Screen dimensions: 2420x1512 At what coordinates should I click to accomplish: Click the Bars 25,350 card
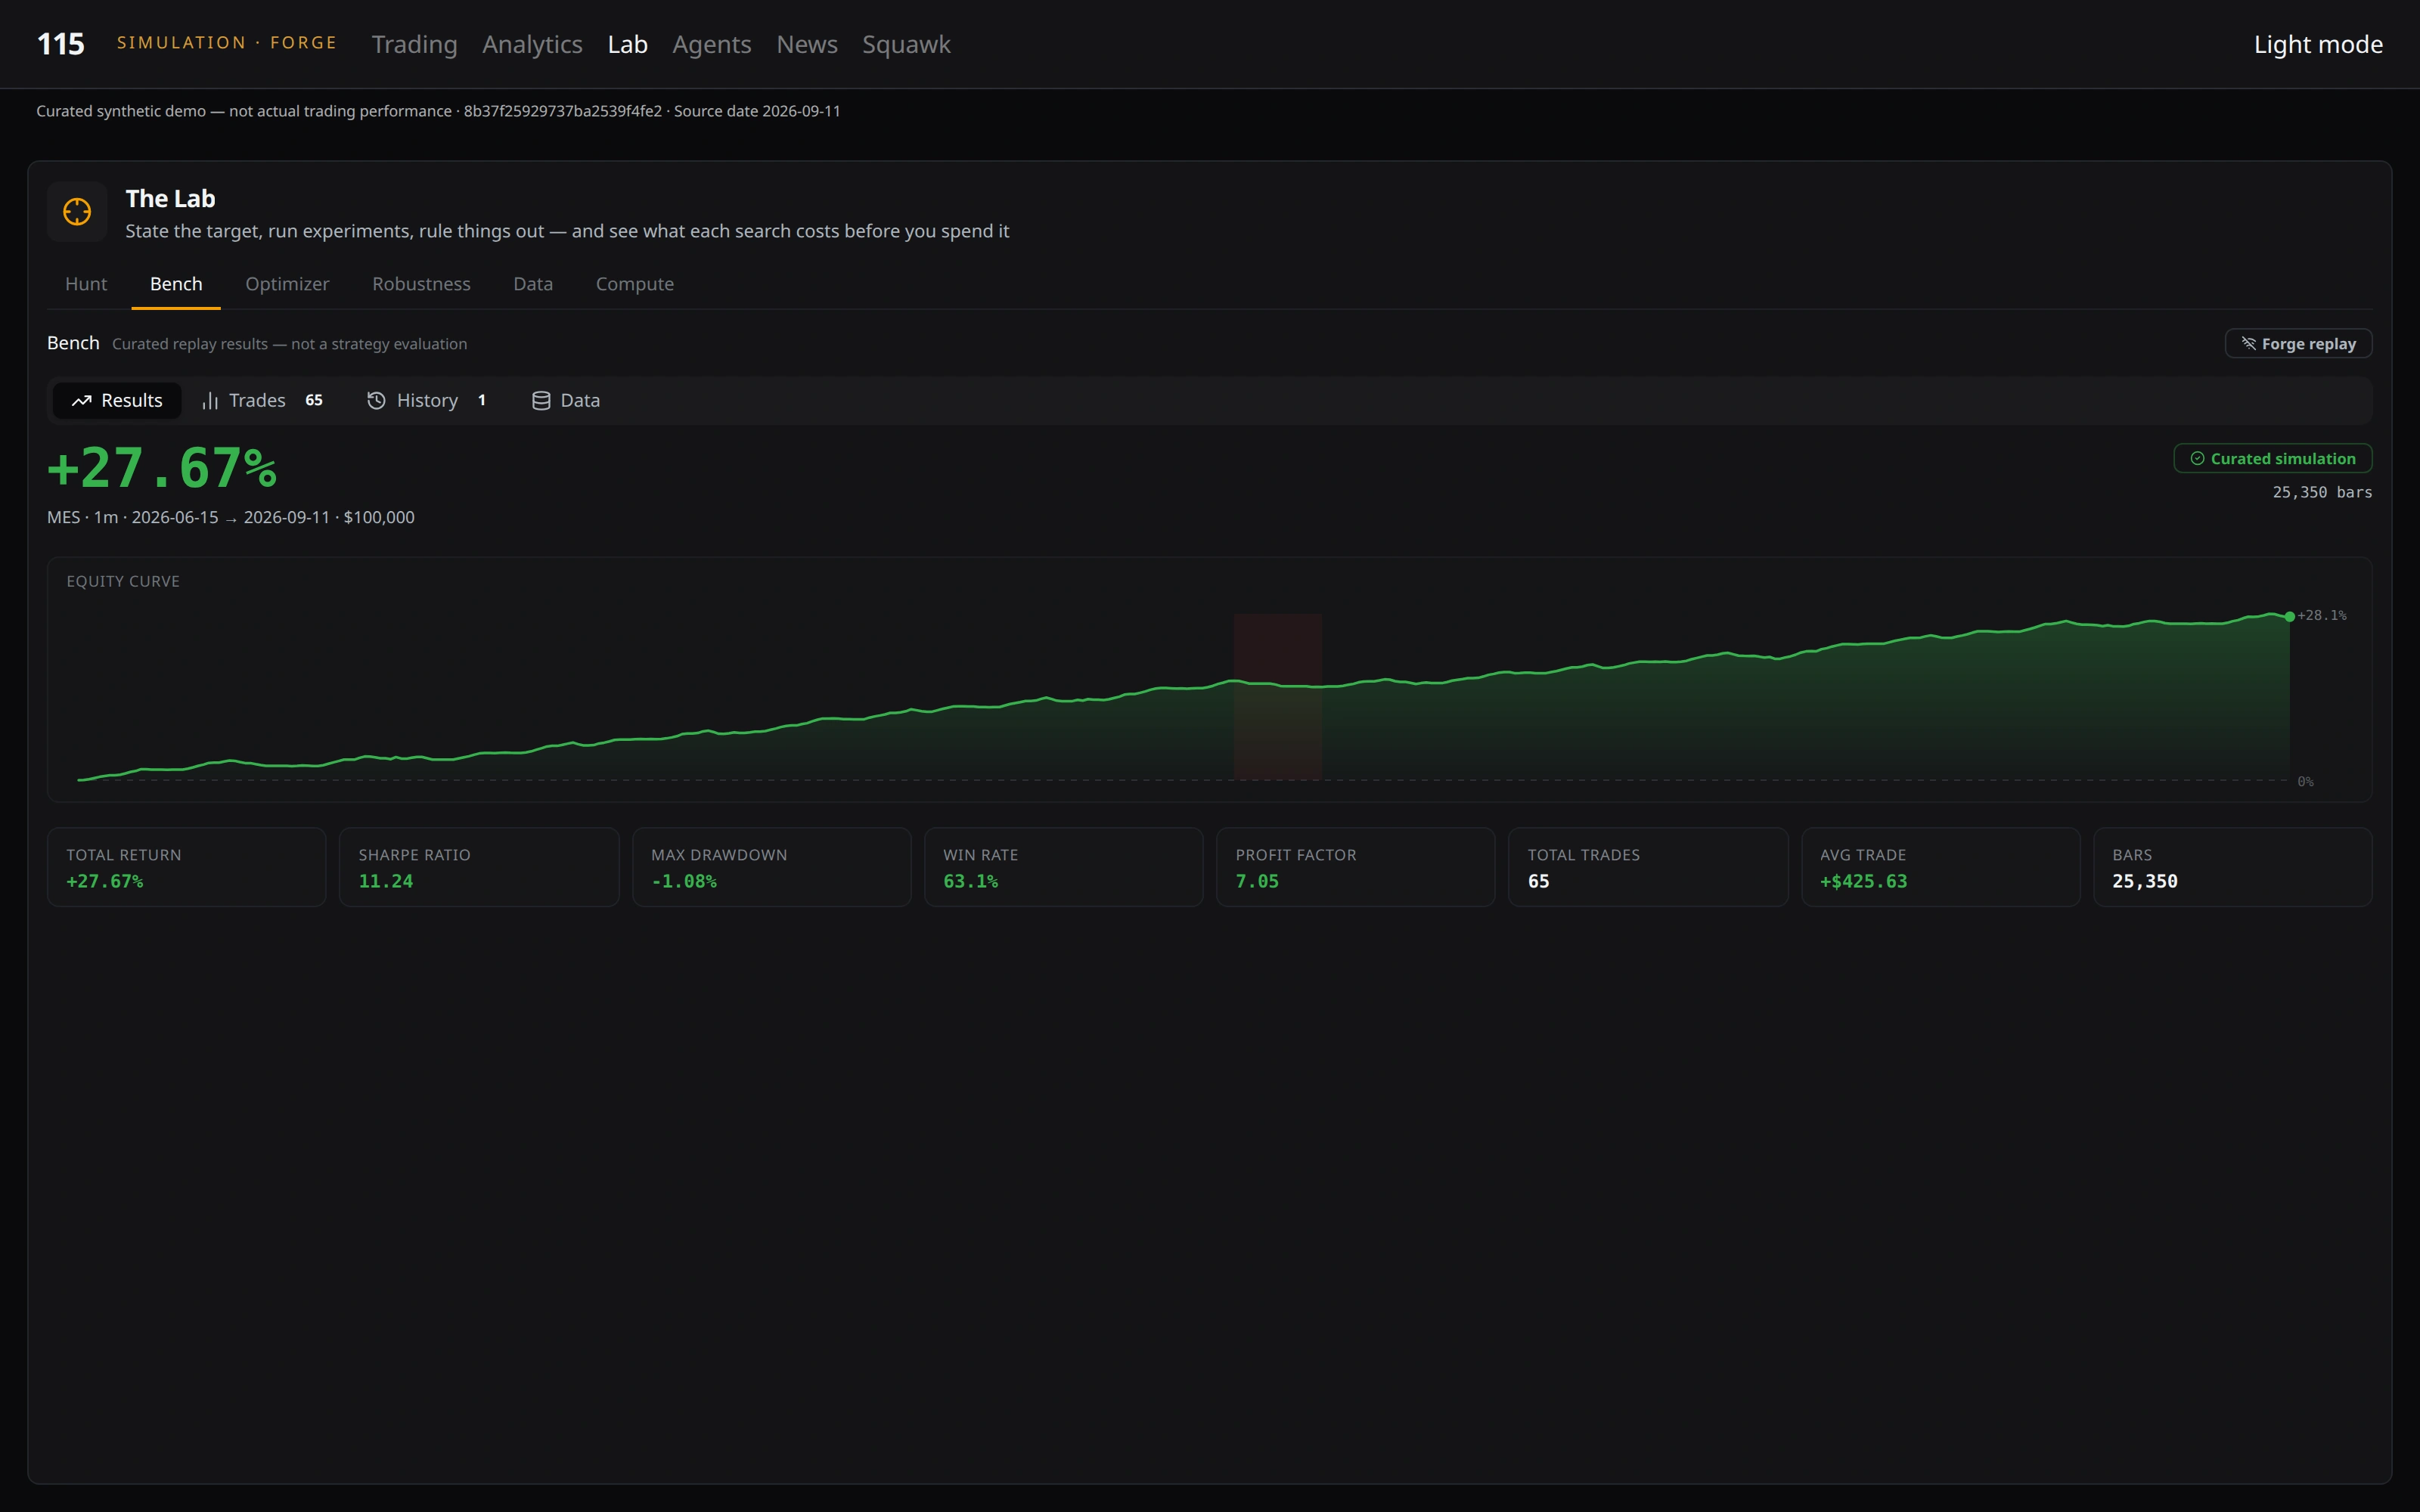[x=2232, y=867]
